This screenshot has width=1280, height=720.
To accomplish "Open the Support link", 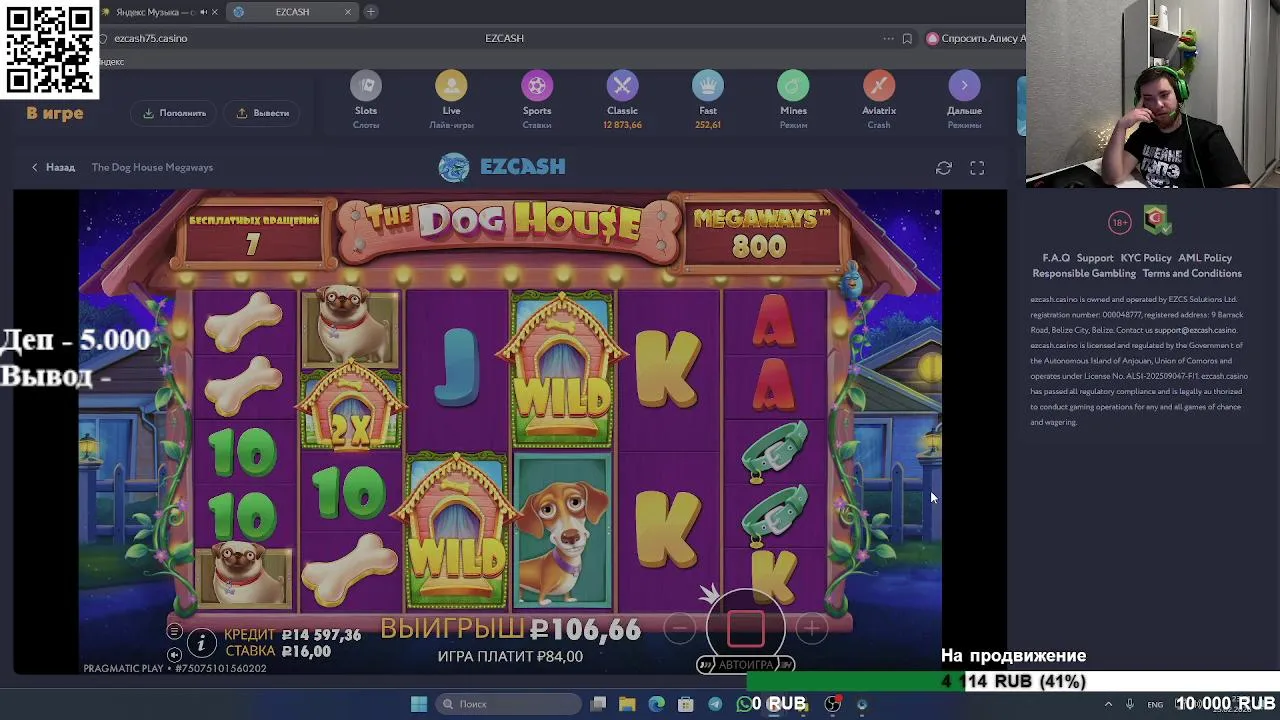I will coord(1095,258).
